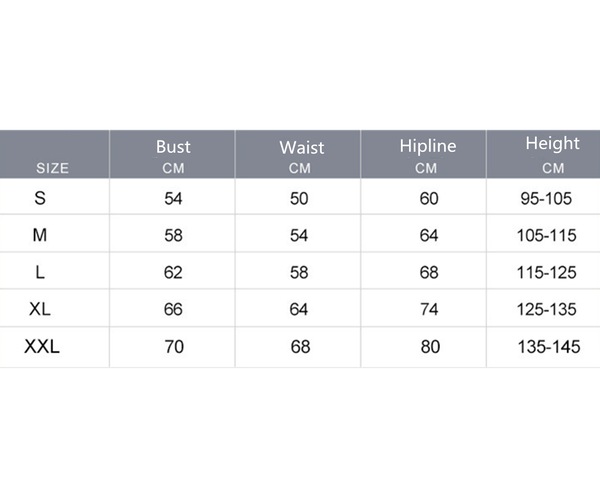Click bust value 62 in L row

173,272
